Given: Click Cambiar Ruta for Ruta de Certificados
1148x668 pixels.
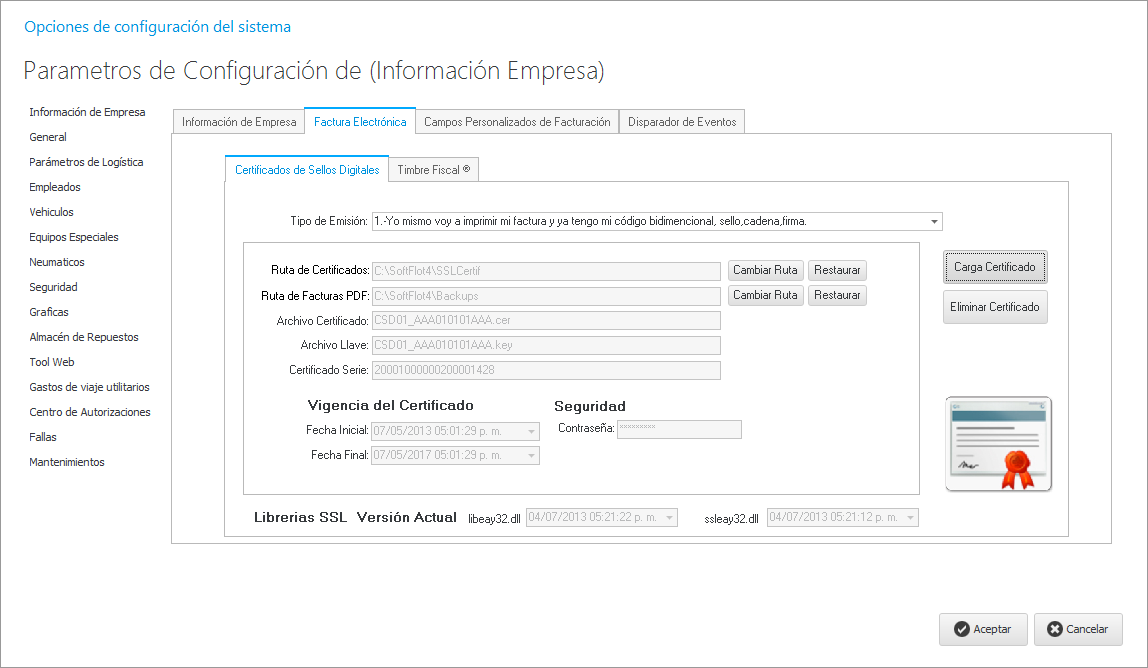Looking at the screenshot, I should click(x=765, y=270).
